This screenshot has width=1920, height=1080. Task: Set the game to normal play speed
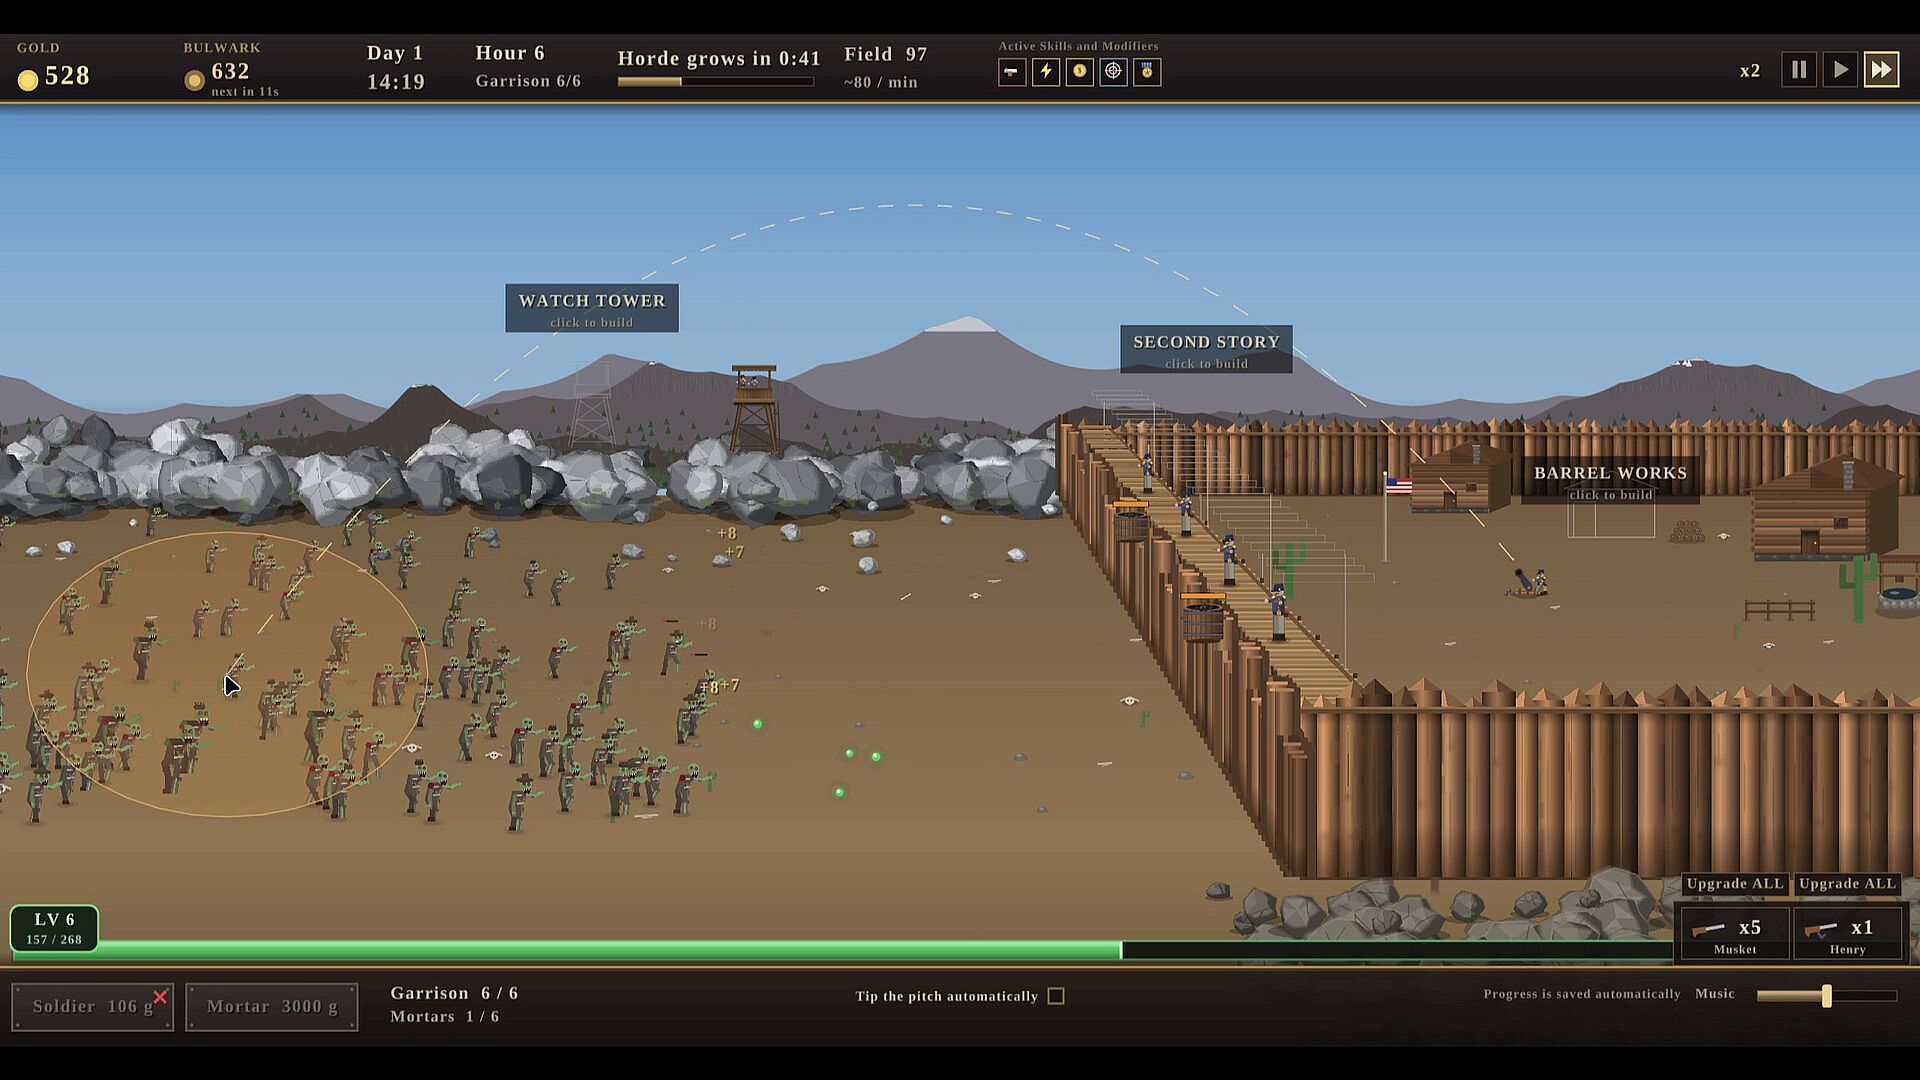pos(1840,70)
